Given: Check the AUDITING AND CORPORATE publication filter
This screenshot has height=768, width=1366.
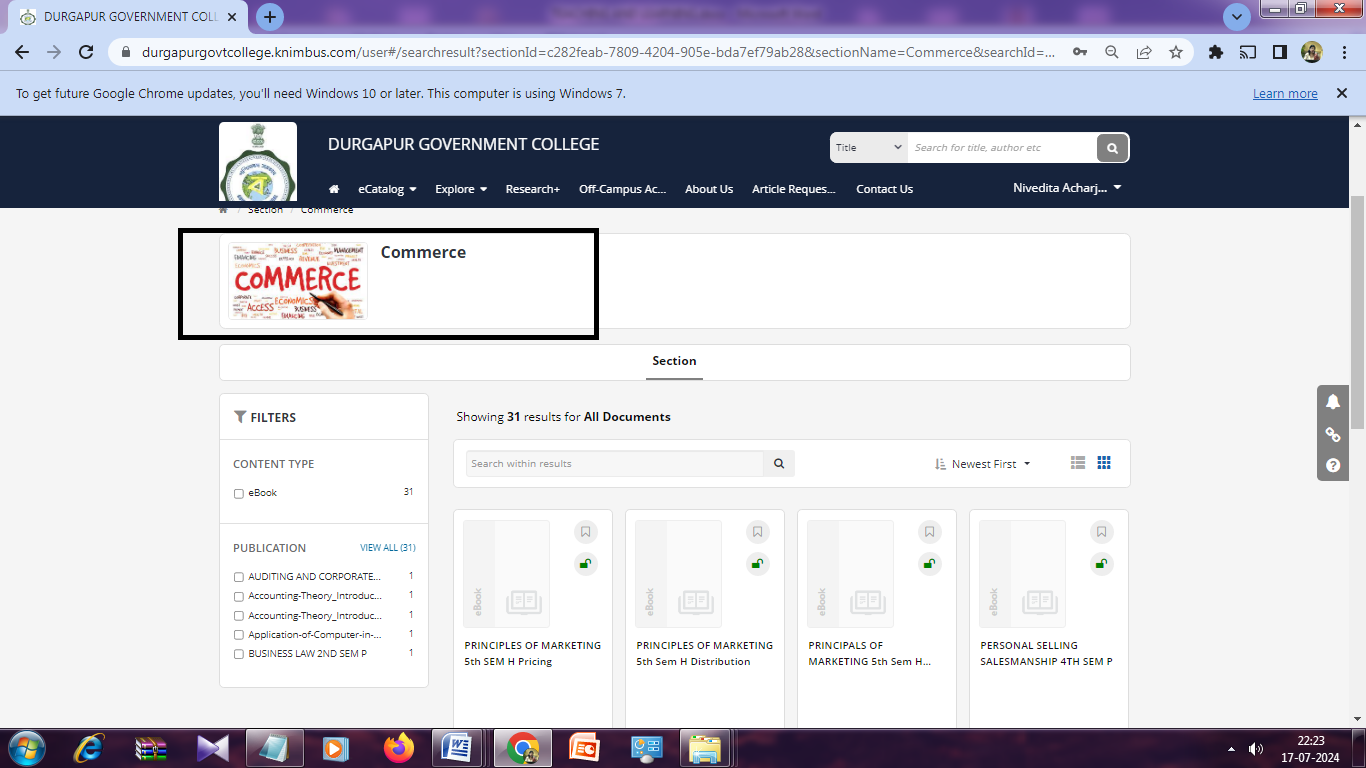Looking at the screenshot, I should point(239,577).
